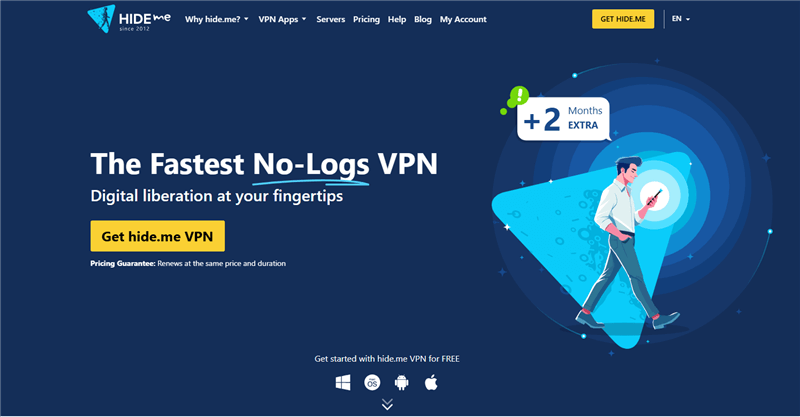Go to the Servers page
The height and width of the screenshot is (417, 800).
[331, 19]
